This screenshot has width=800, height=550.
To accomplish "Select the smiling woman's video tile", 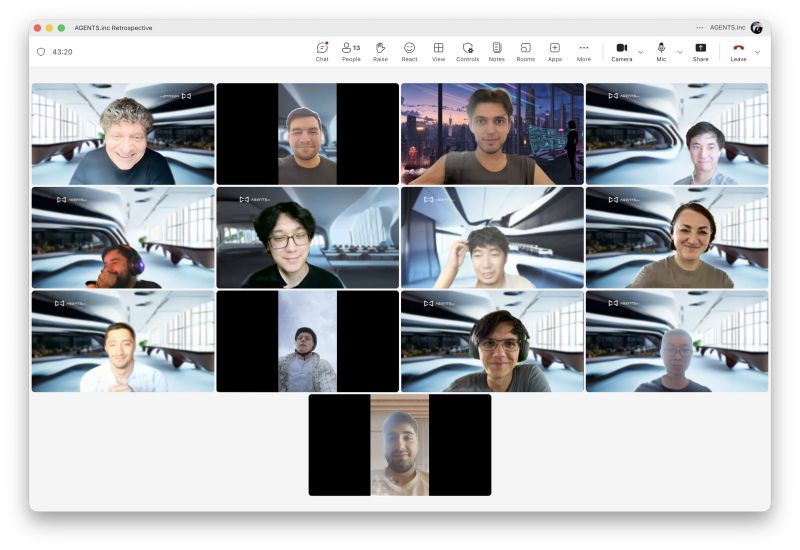I will [677, 237].
